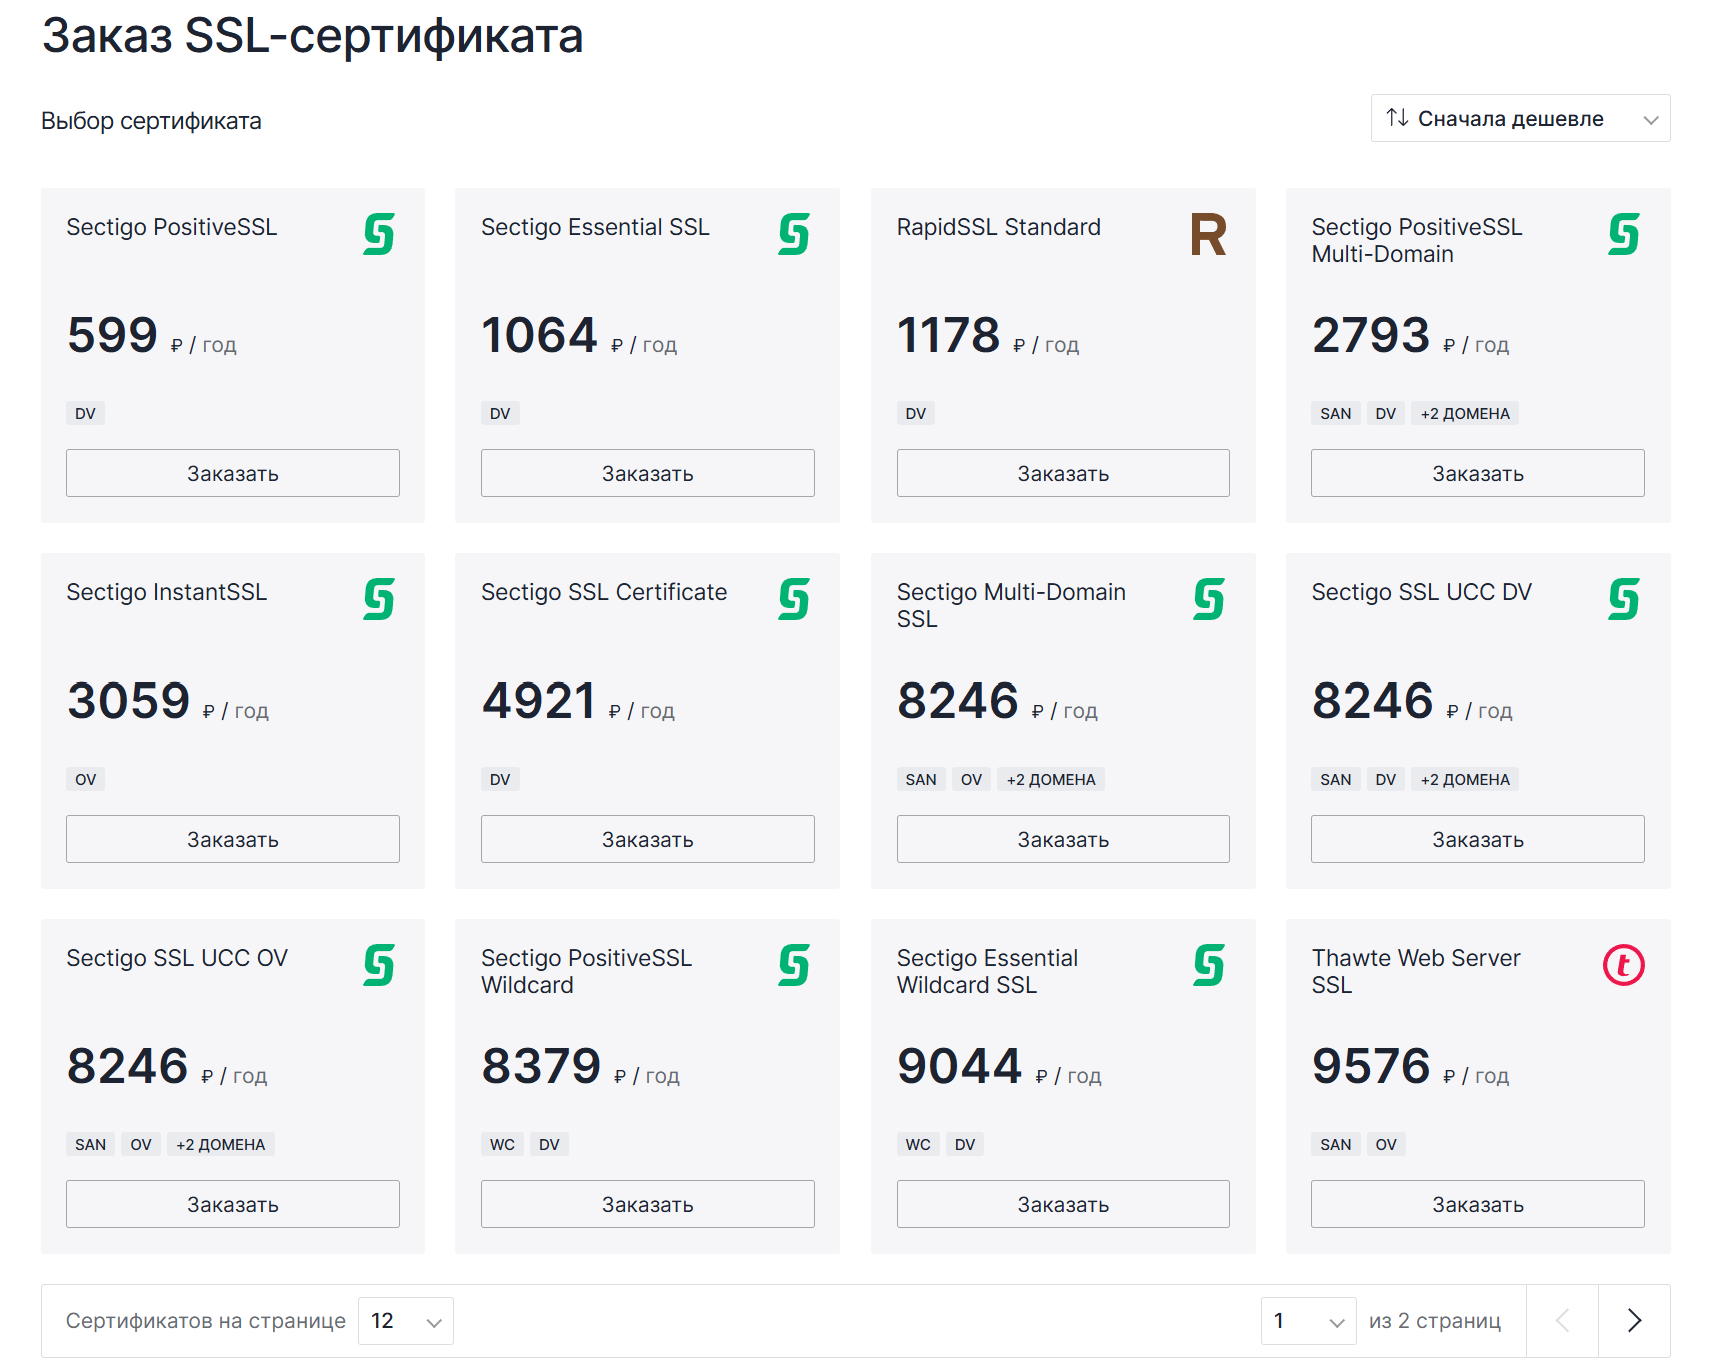The width and height of the screenshot is (1734, 1362).
Task: Click Thawte Web Server SSL title
Action: coord(1416,971)
